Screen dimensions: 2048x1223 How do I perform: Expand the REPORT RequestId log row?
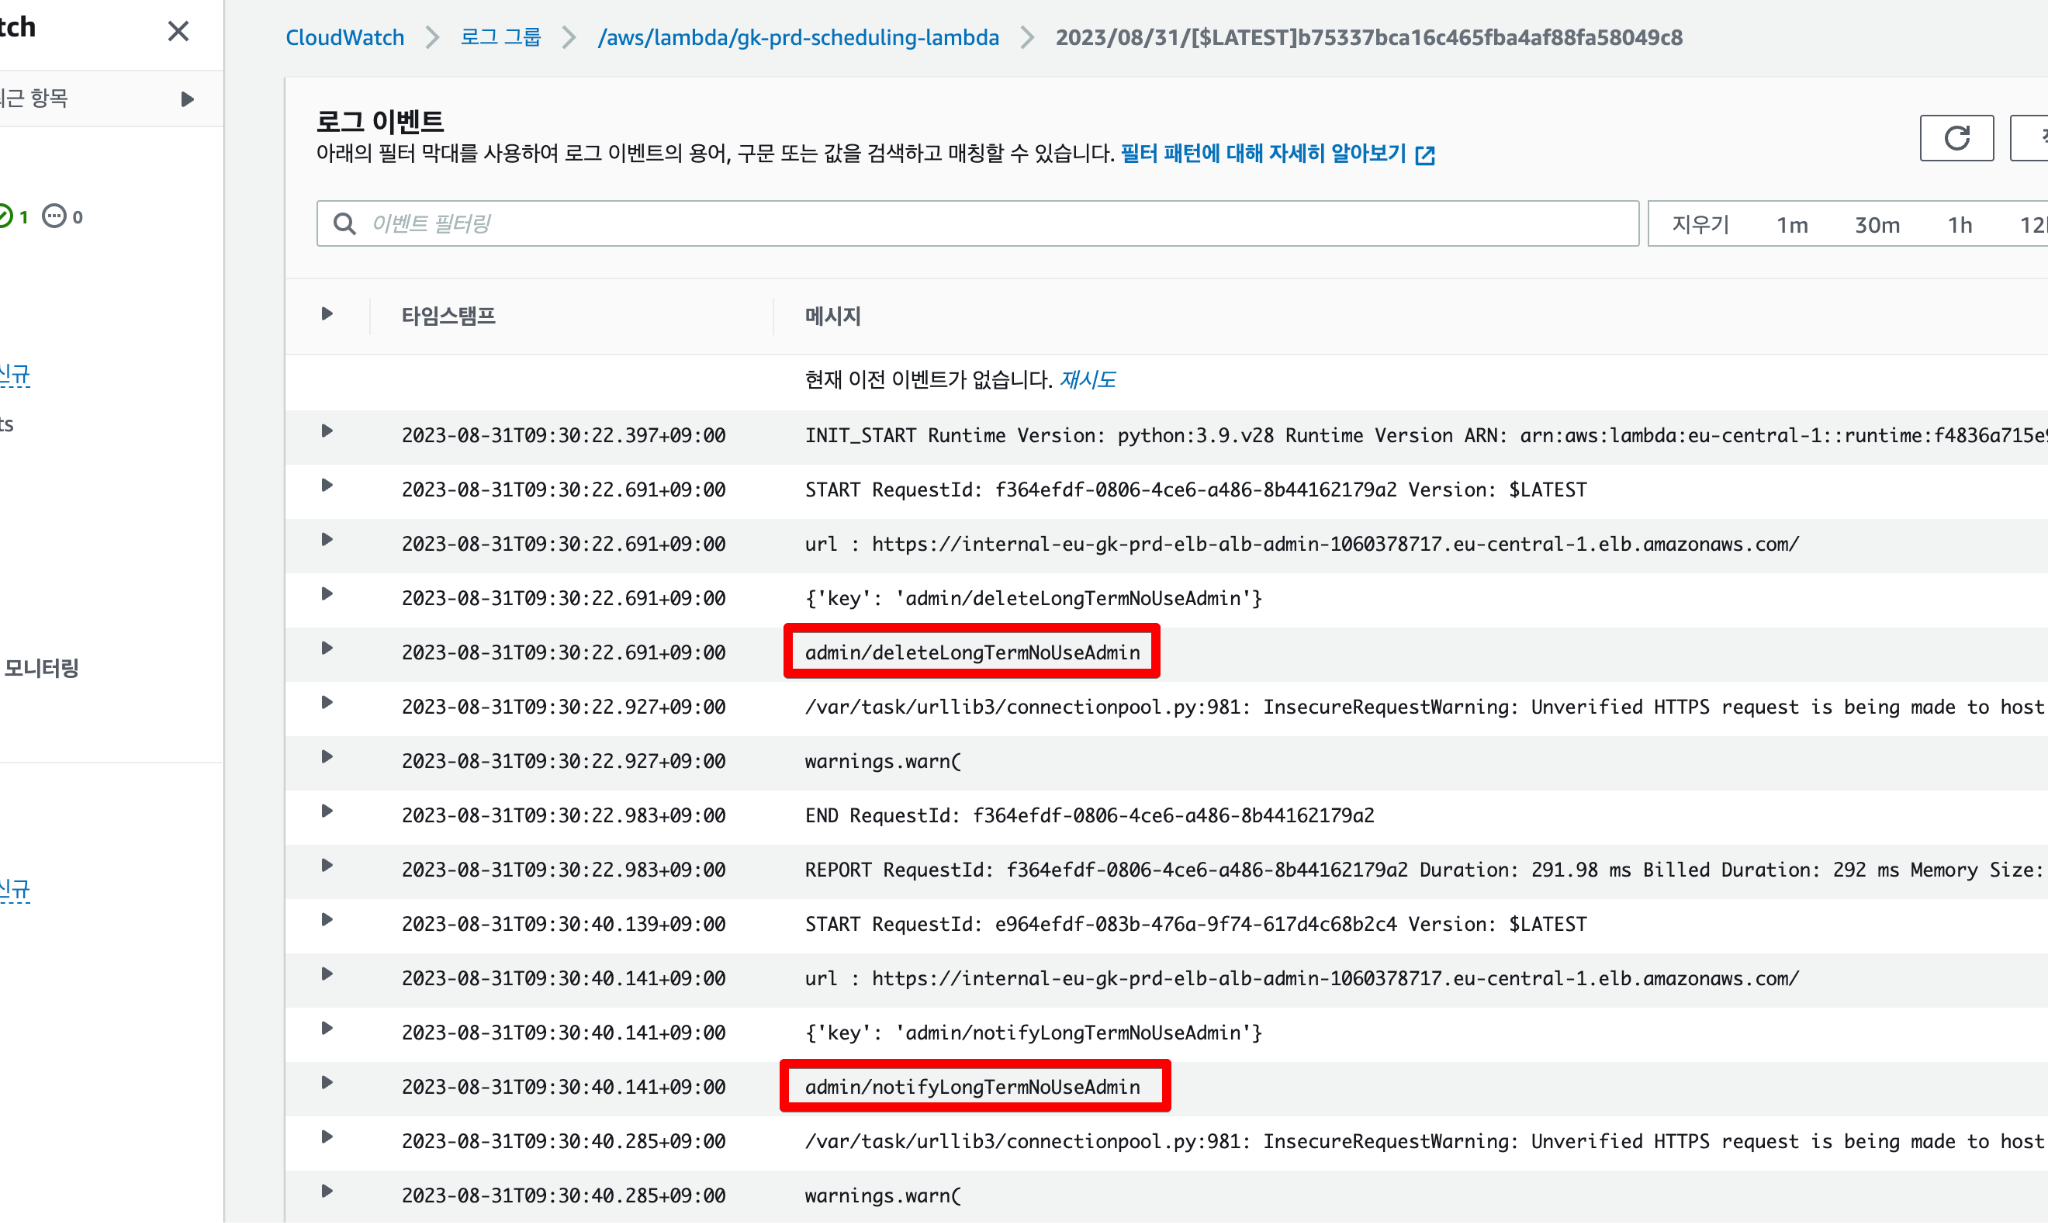coord(327,866)
